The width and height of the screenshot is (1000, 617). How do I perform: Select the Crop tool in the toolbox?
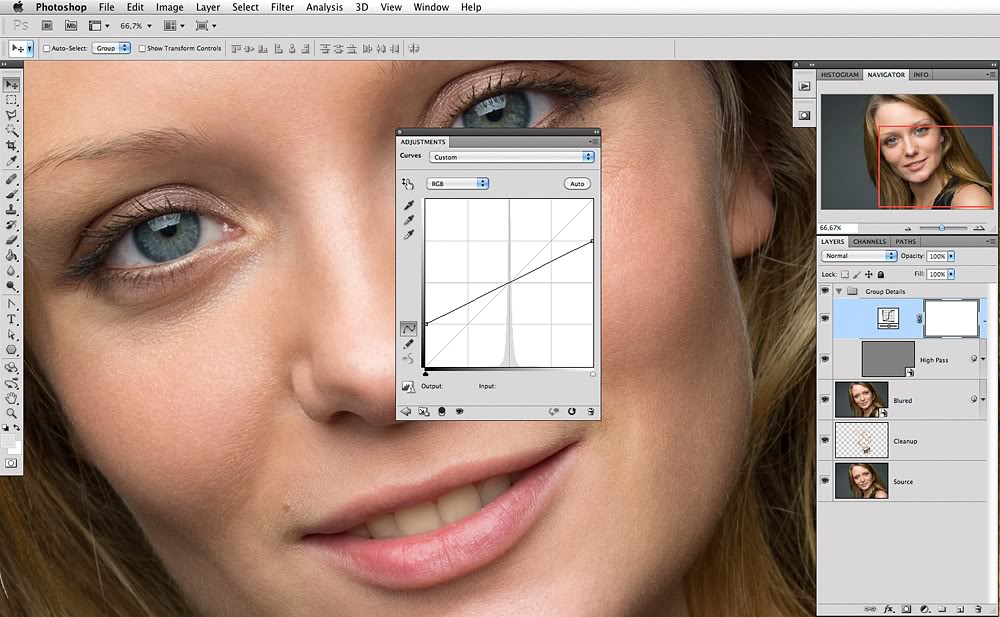11,145
